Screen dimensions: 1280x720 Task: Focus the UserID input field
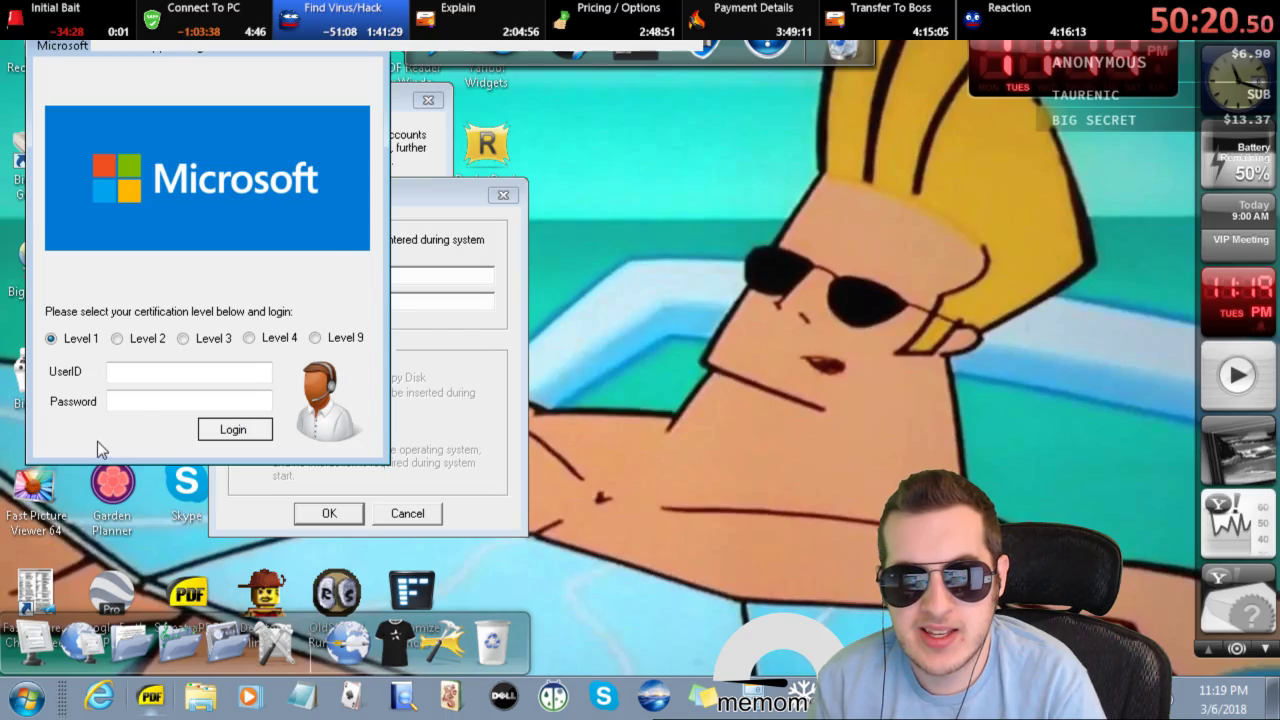189,372
